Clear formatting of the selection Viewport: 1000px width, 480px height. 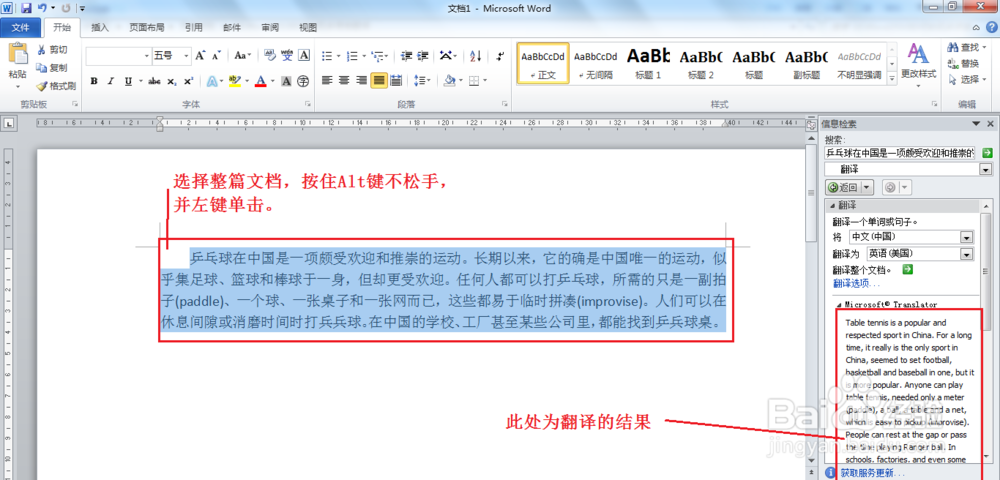pos(270,56)
